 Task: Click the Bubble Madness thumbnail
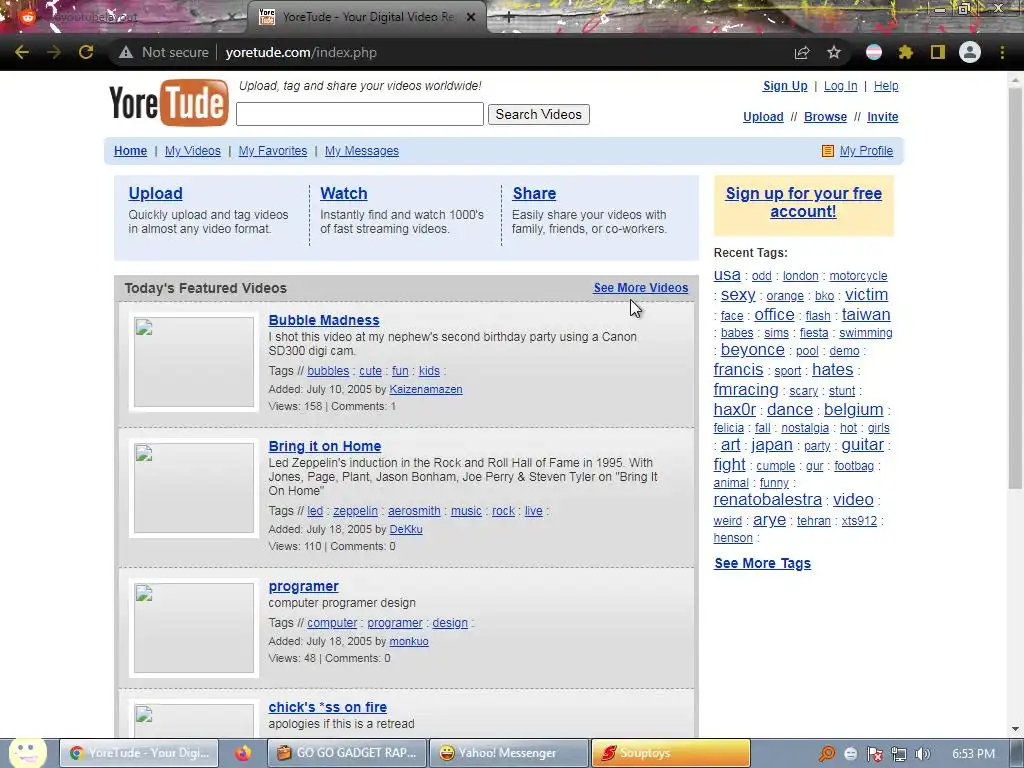click(x=194, y=362)
